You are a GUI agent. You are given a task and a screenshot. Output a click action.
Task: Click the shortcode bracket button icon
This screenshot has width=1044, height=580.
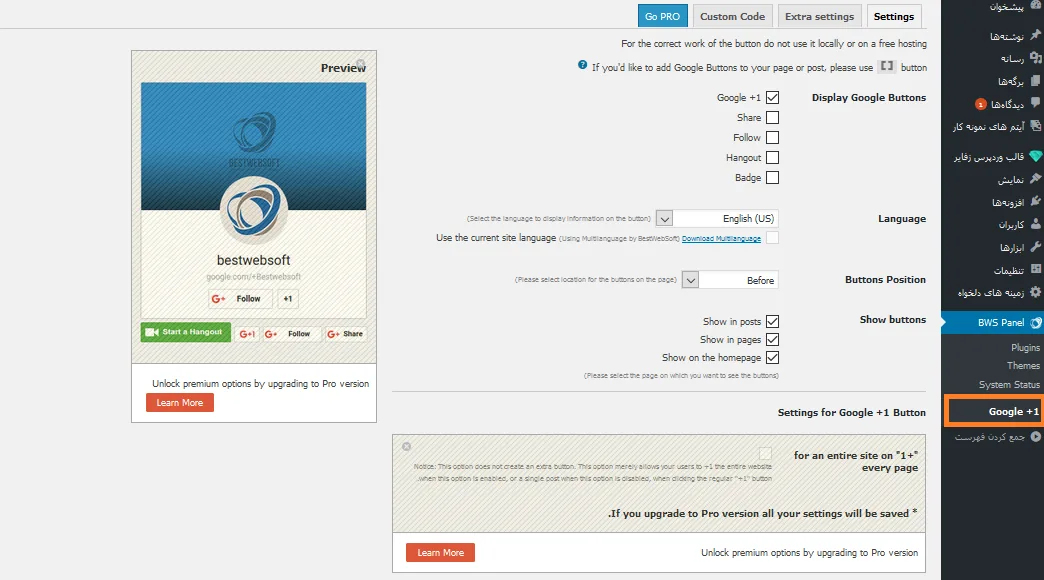pos(887,67)
